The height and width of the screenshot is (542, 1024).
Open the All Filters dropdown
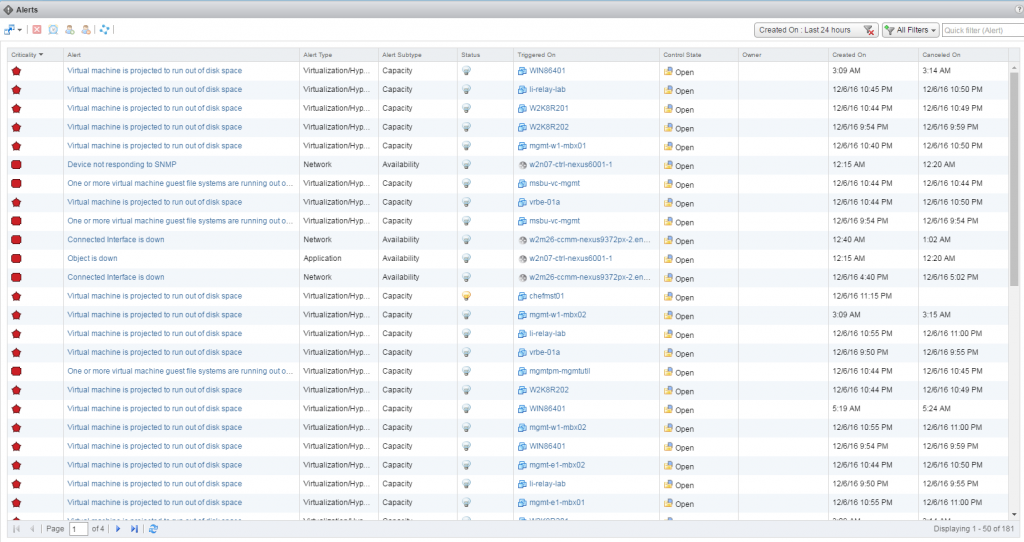910,31
